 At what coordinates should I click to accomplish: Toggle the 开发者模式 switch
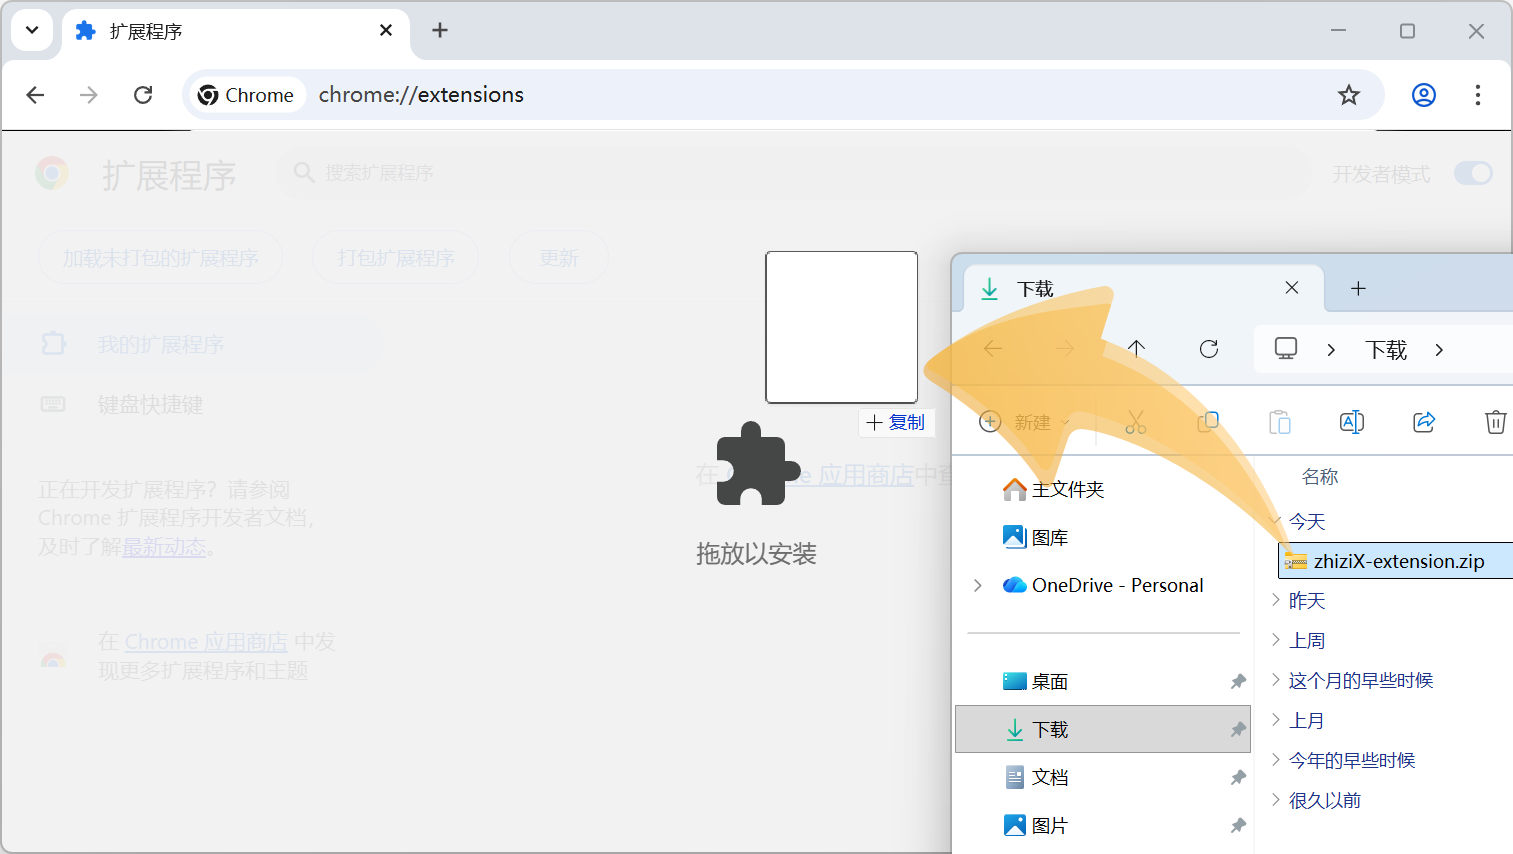pos(1473,174)
